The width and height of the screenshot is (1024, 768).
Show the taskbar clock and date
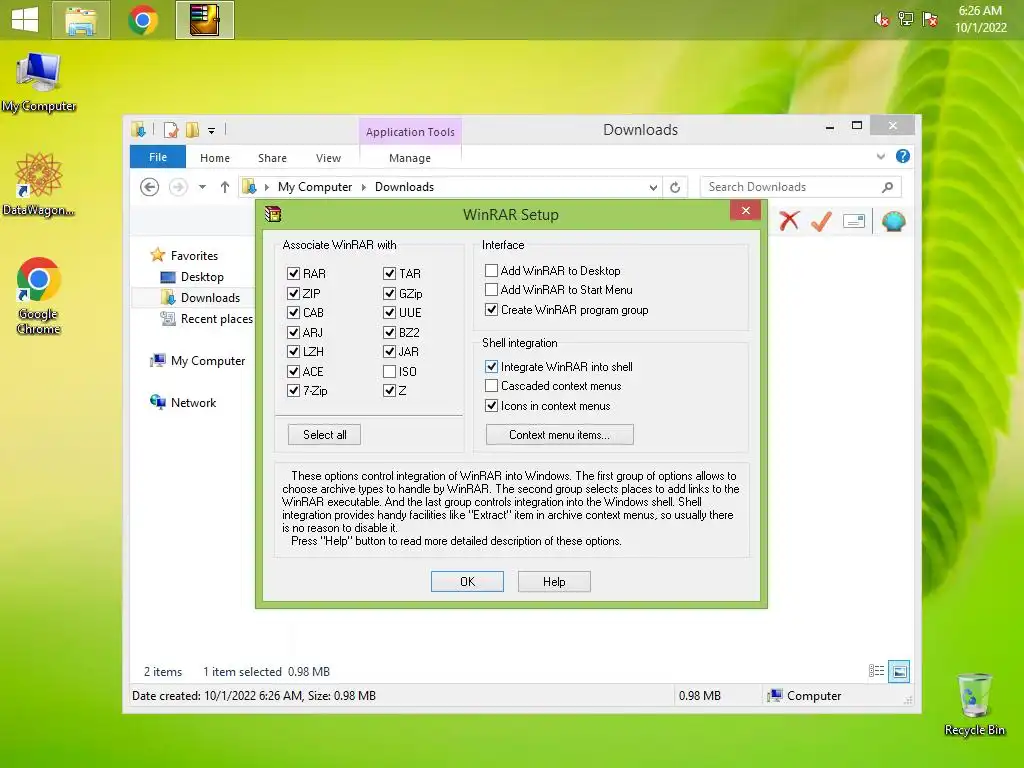980,19
